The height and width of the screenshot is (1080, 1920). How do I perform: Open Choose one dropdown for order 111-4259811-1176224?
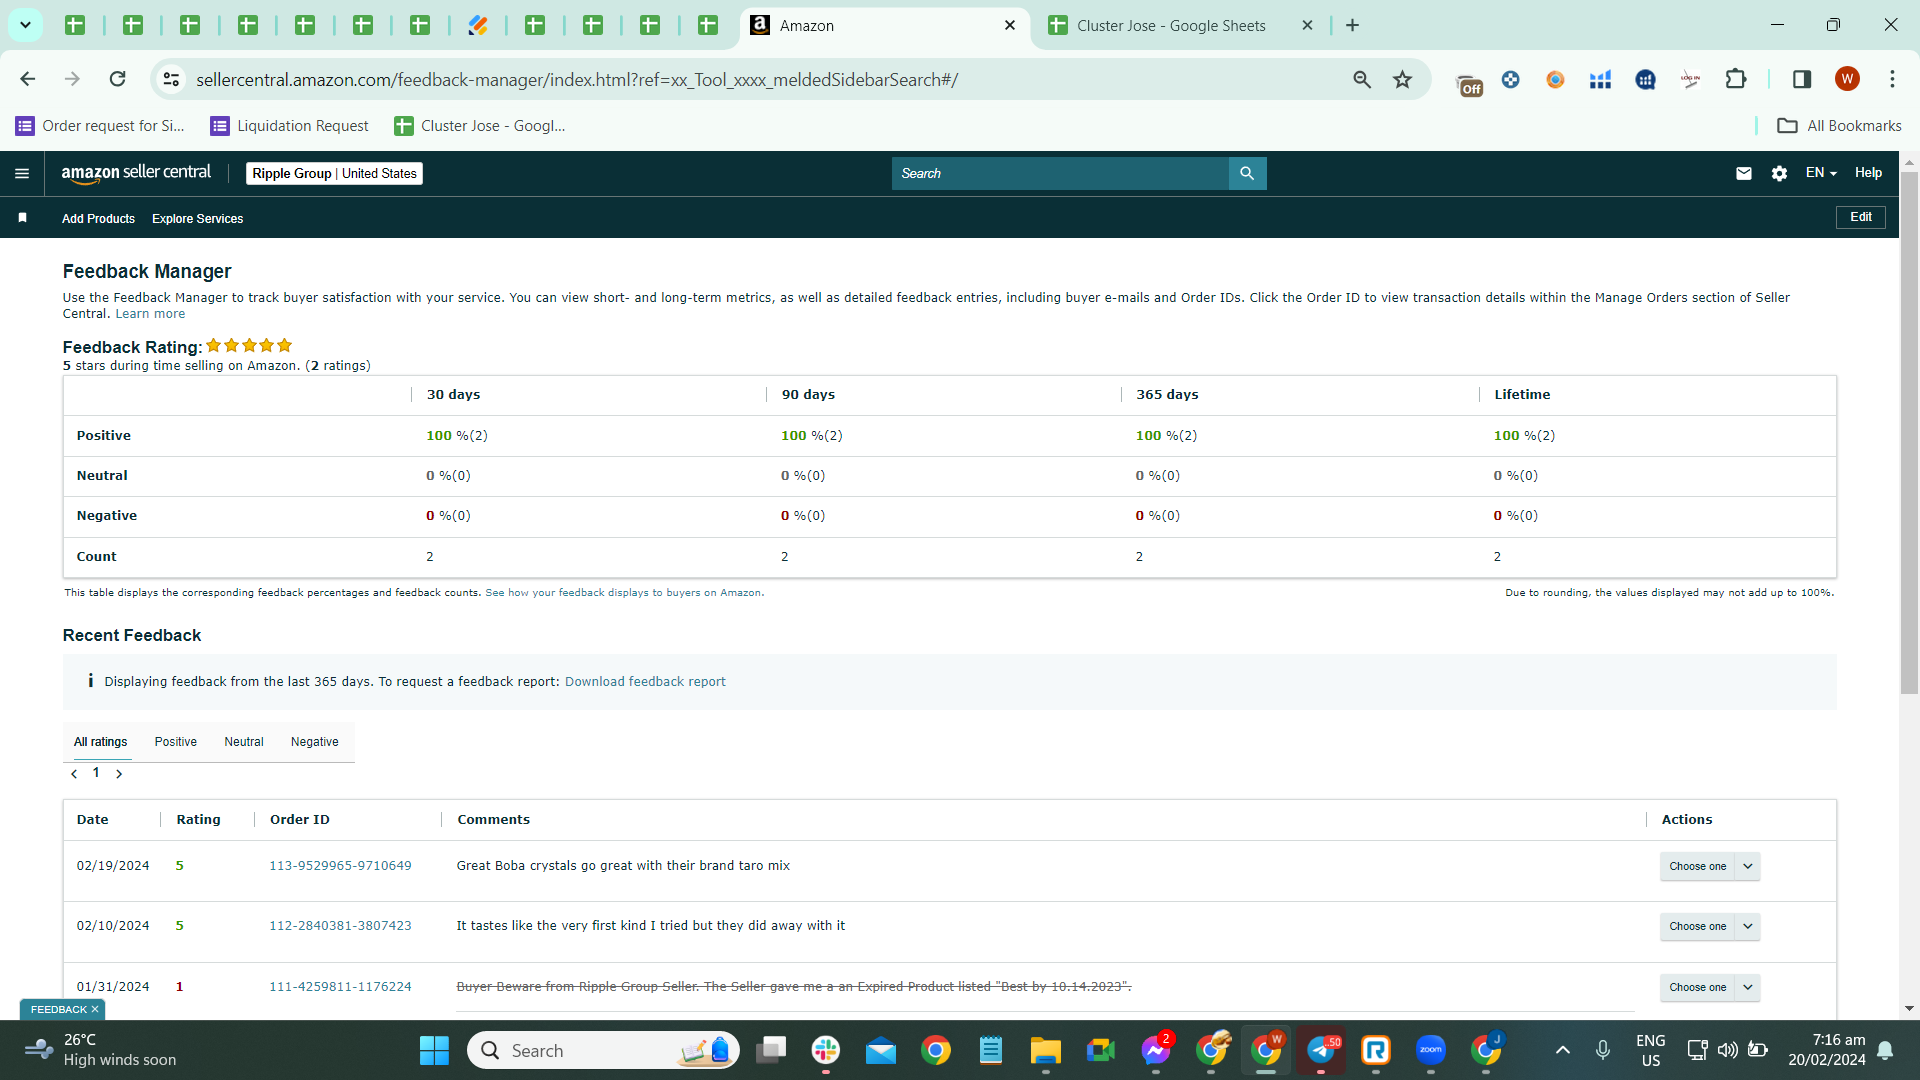pyautogui.click(x=1710, y=987)
